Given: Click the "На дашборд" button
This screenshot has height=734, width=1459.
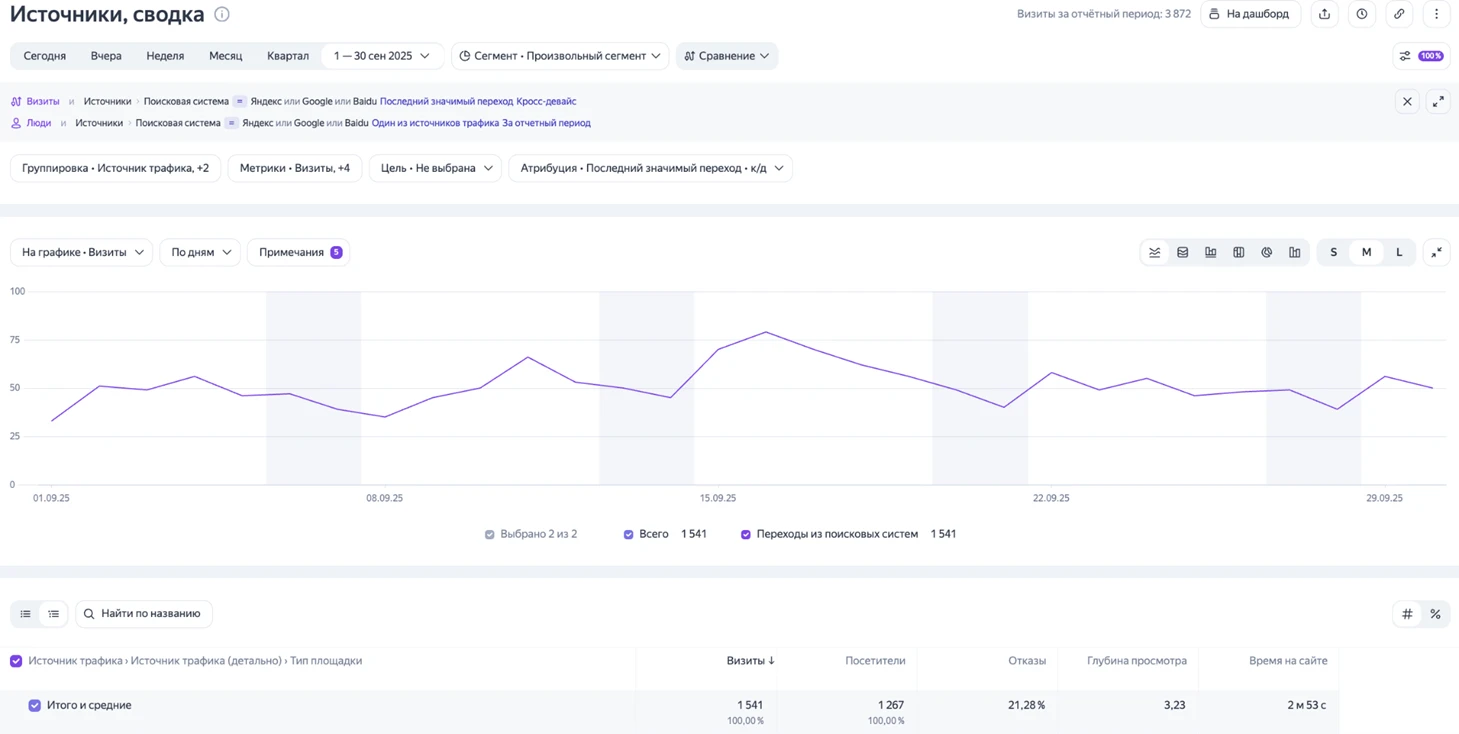Looking at the screenshot, I should pos(1250,14).
